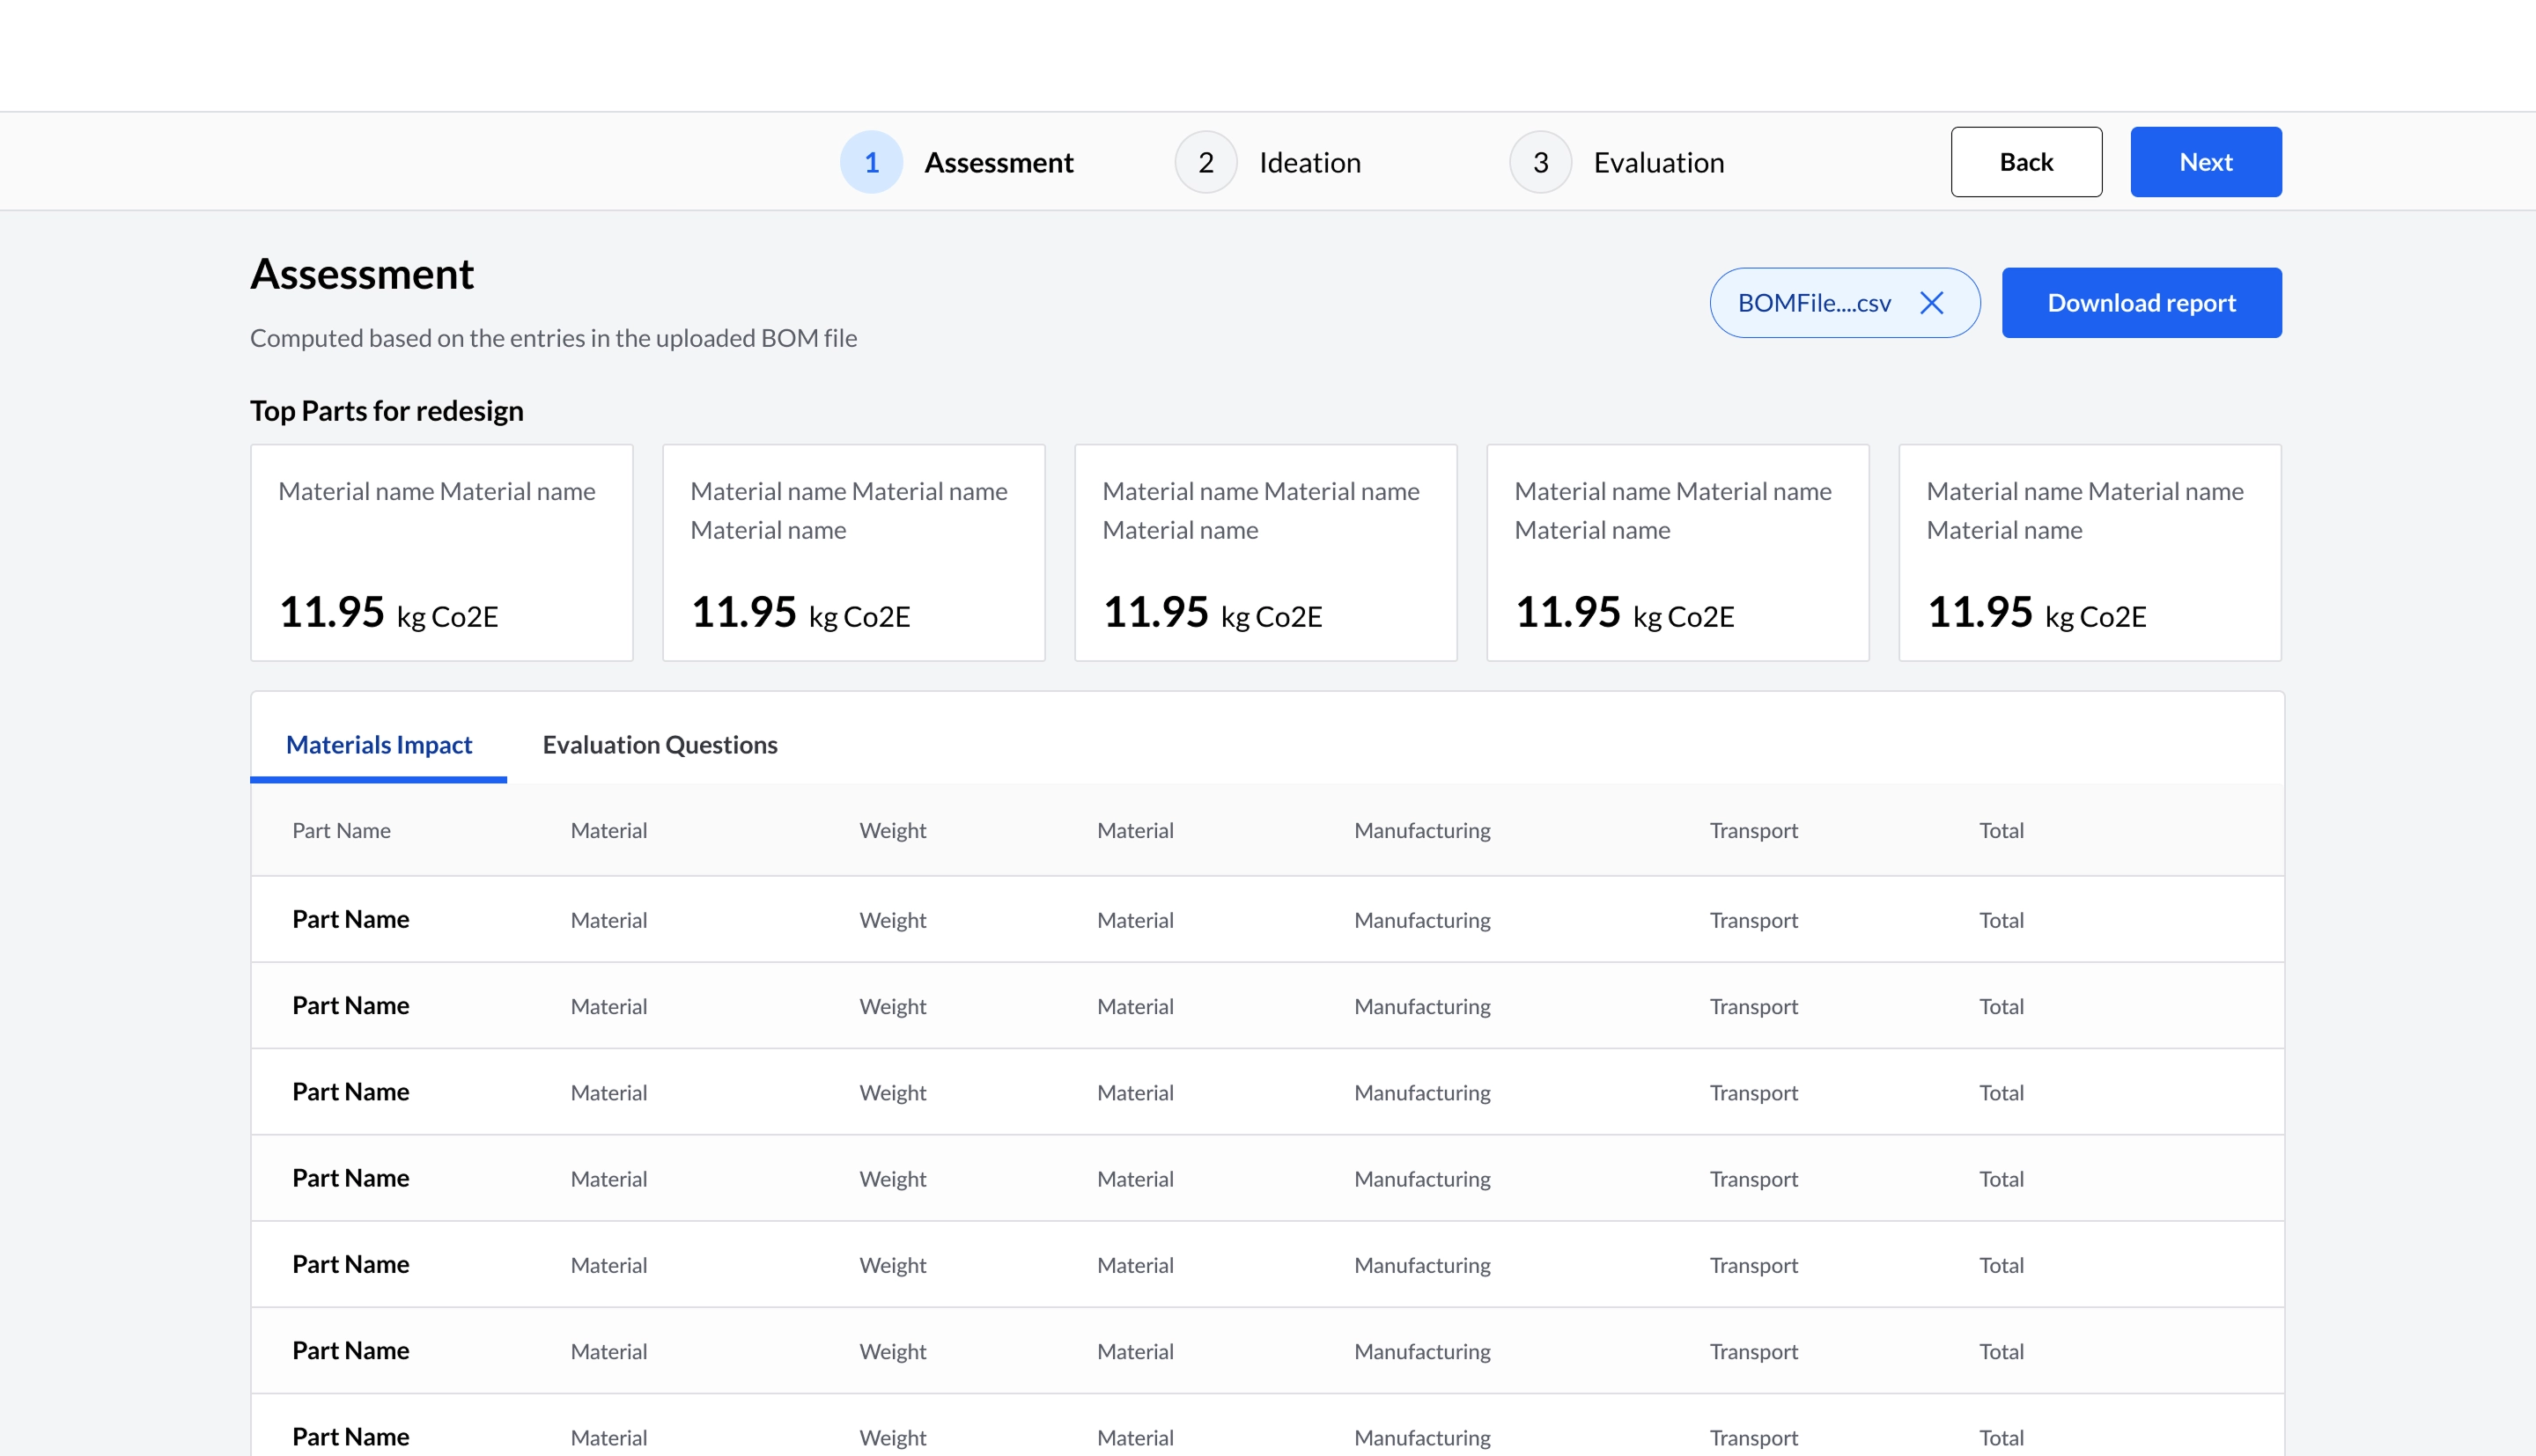
Task: Click the Material column header beside Manufacturing header
Action: [x=1135, y=830]
